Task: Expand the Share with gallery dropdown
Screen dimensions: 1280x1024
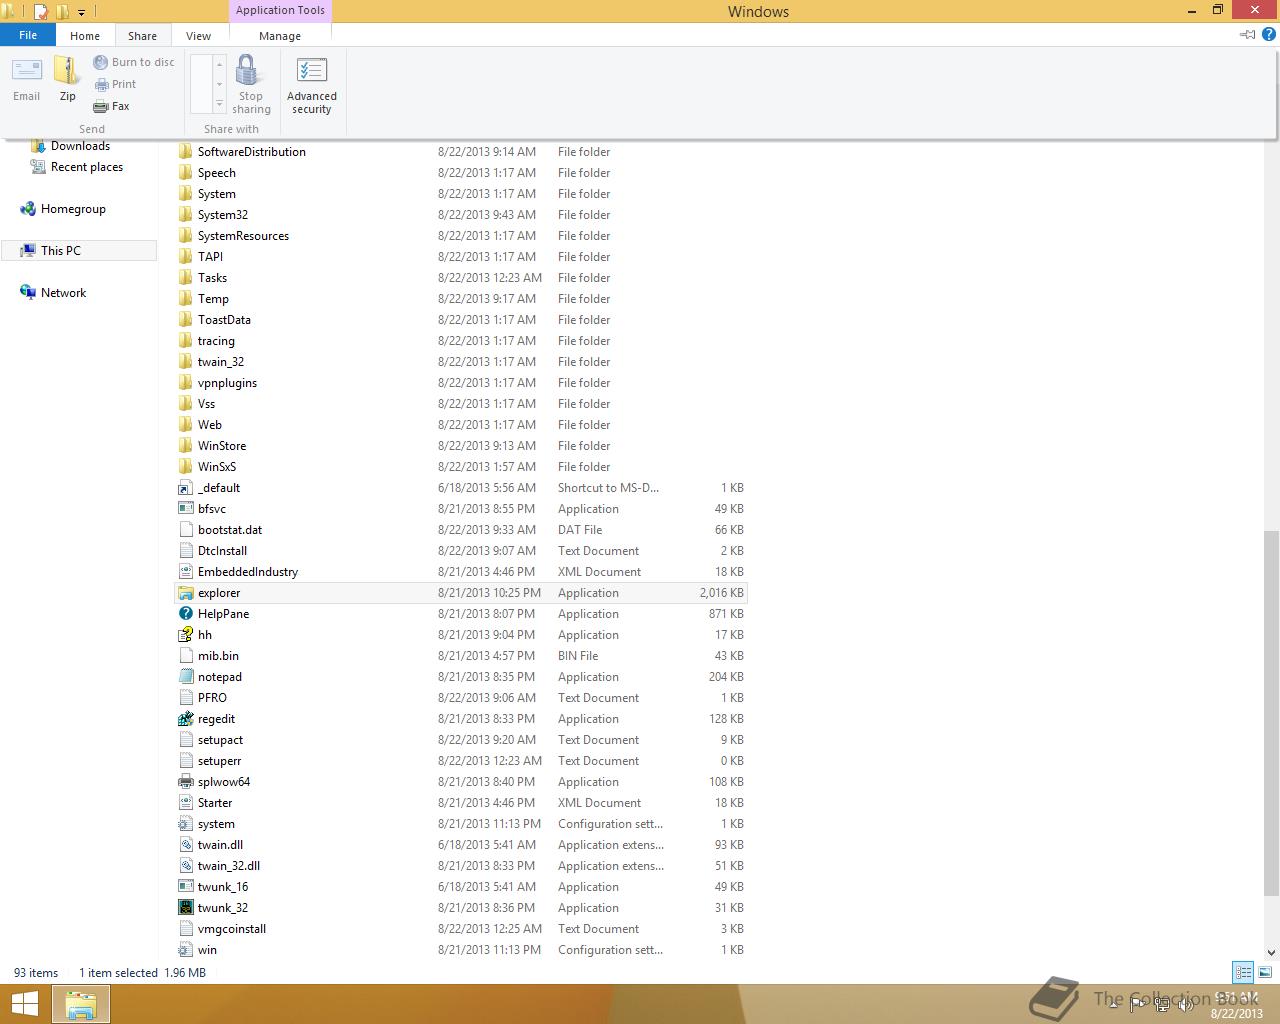Action: [220, 105]
